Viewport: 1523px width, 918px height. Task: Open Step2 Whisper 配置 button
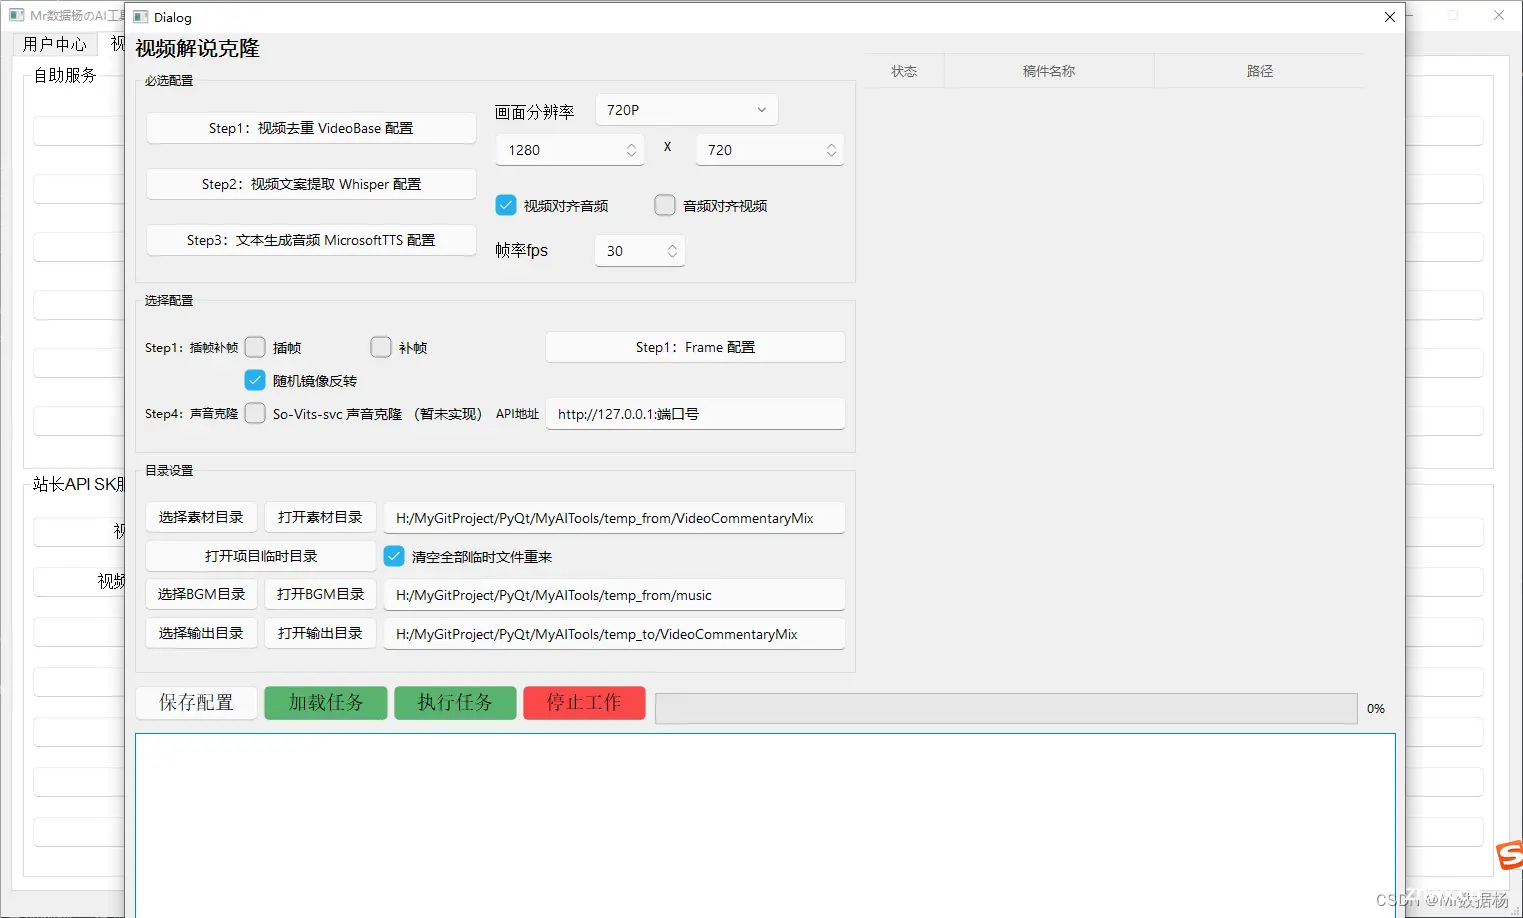311,184
